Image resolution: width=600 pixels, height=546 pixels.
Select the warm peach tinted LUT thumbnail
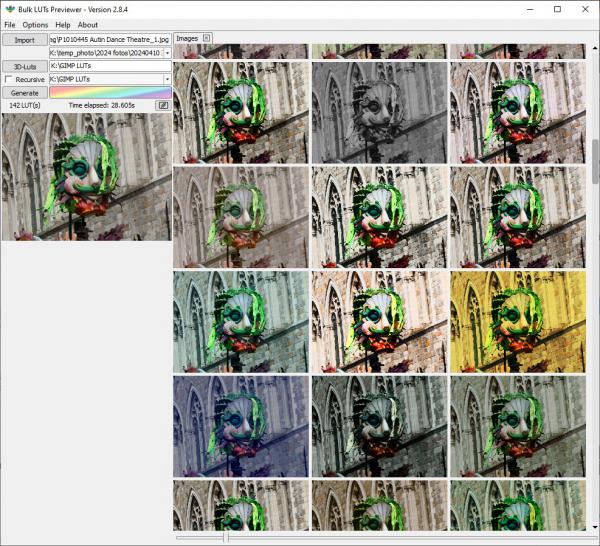point(379,322)
